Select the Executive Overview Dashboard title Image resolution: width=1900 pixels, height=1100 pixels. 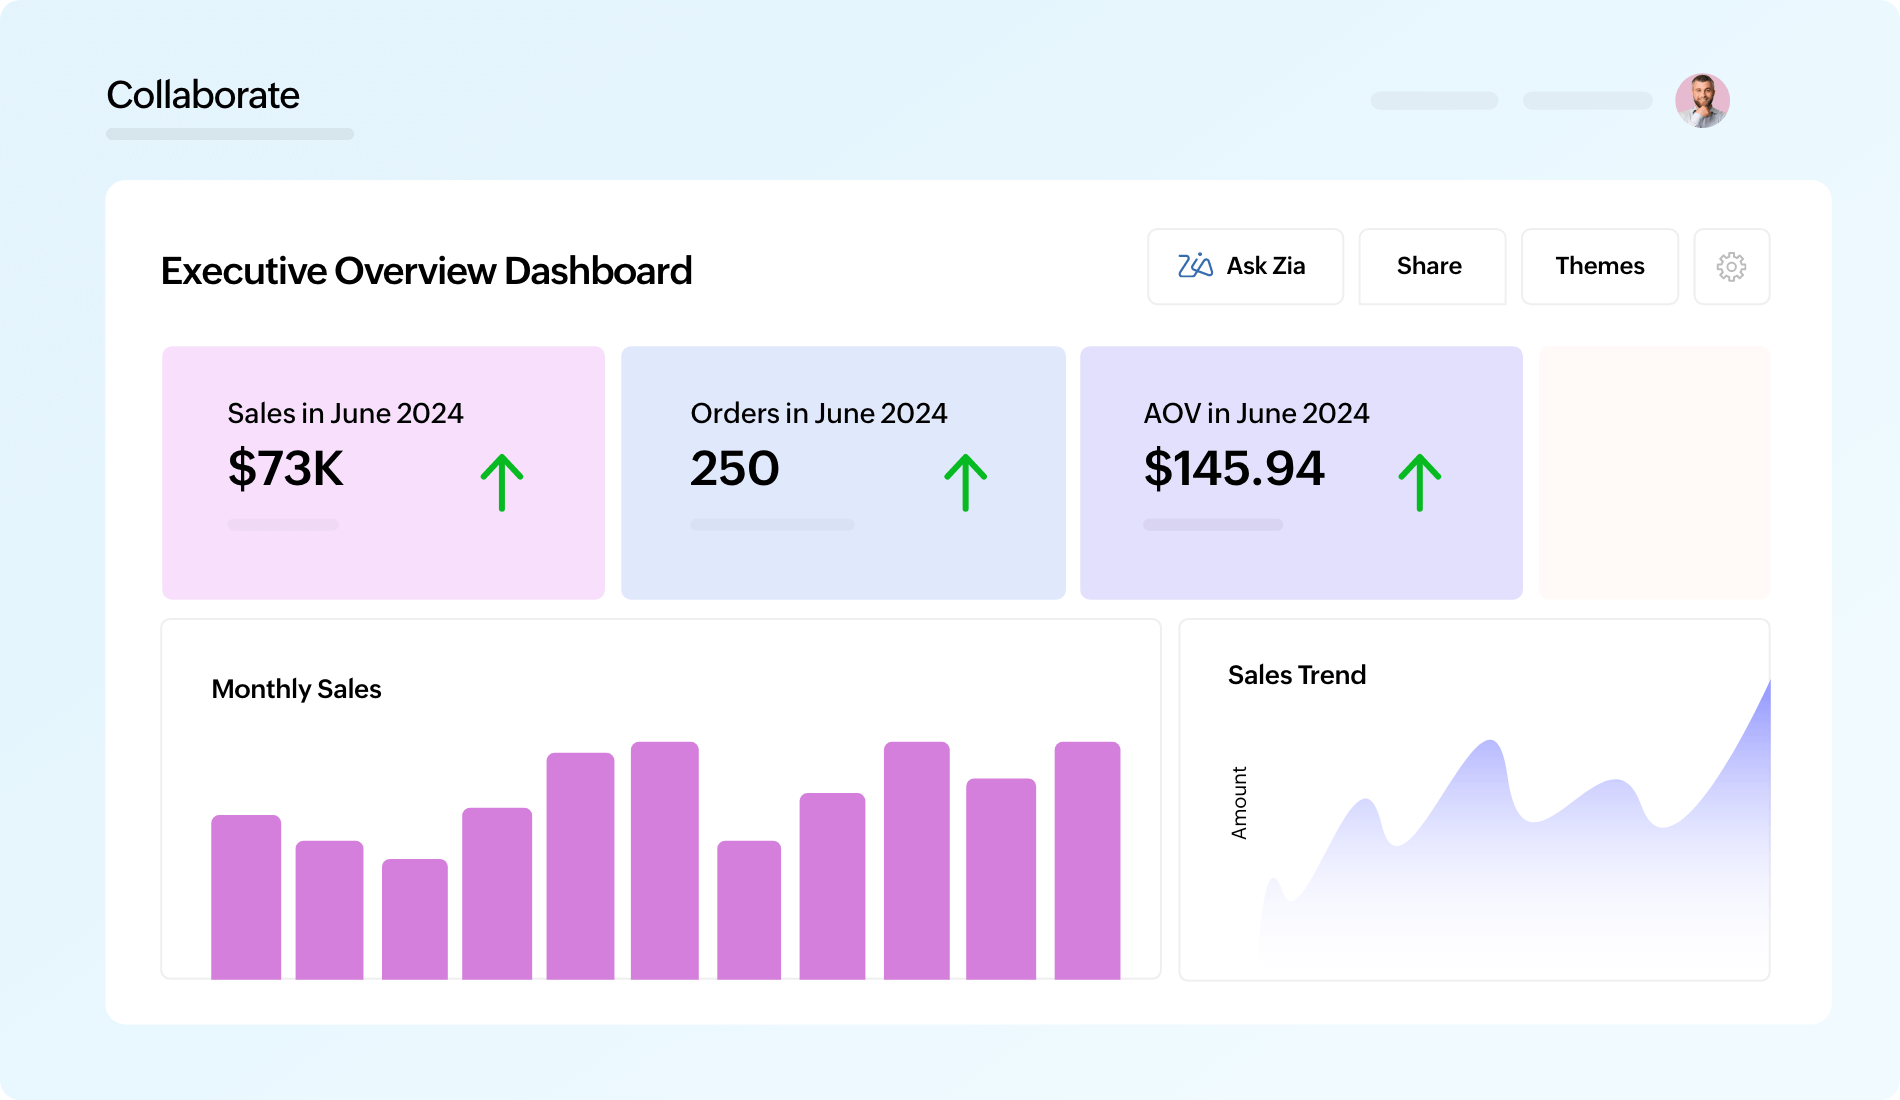click(426, 271)
